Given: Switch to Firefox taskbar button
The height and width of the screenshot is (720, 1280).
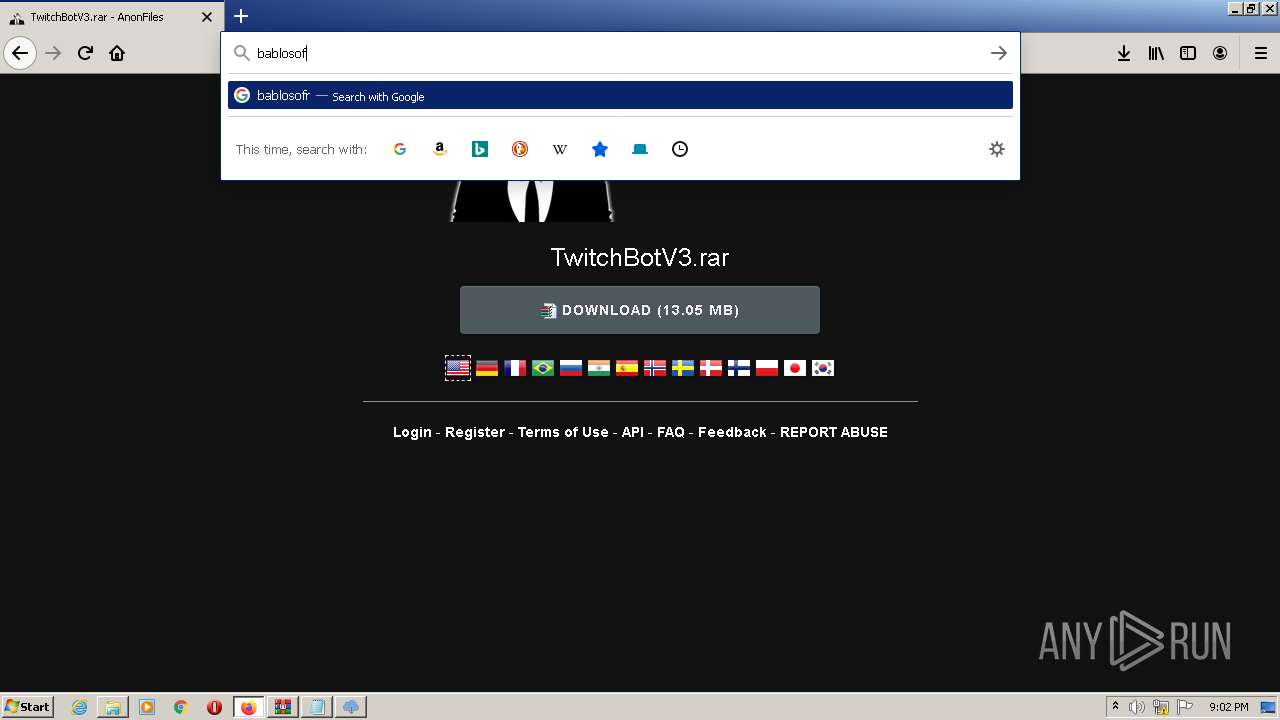Looking at the screenshot, I should click(x=249, y=707).
